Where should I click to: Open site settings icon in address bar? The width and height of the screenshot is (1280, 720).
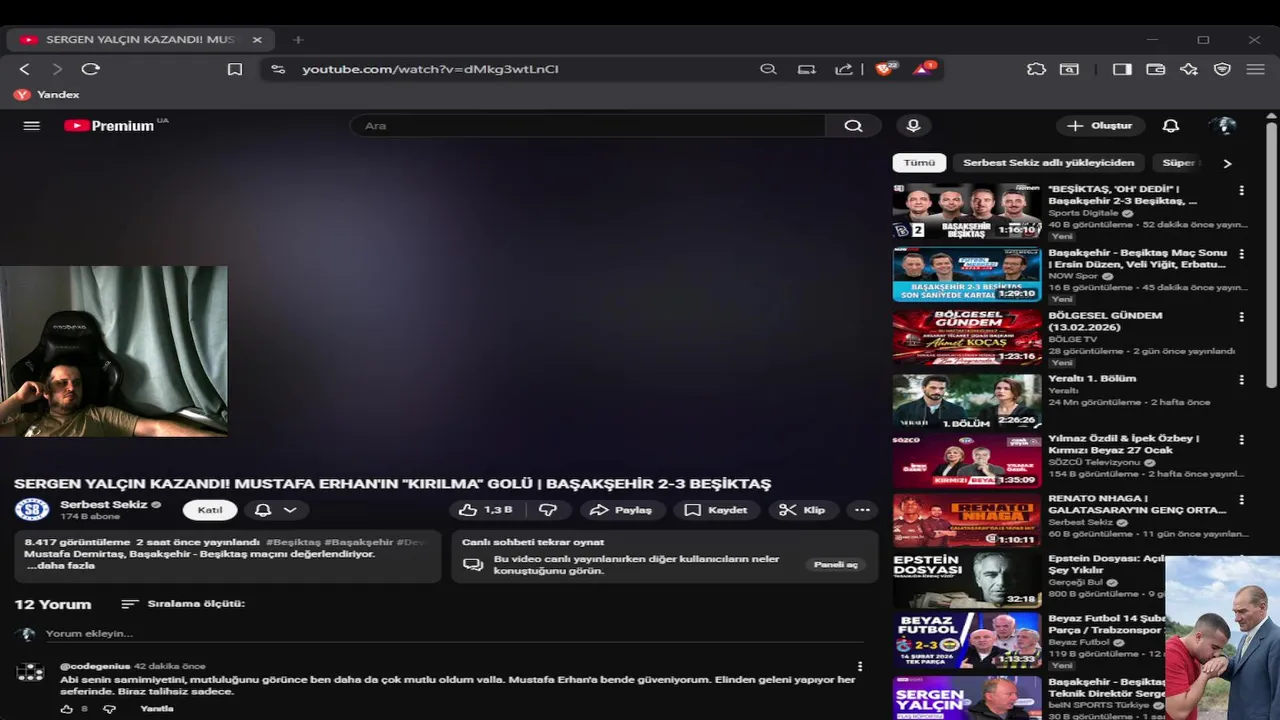click(x=278, y=69)
